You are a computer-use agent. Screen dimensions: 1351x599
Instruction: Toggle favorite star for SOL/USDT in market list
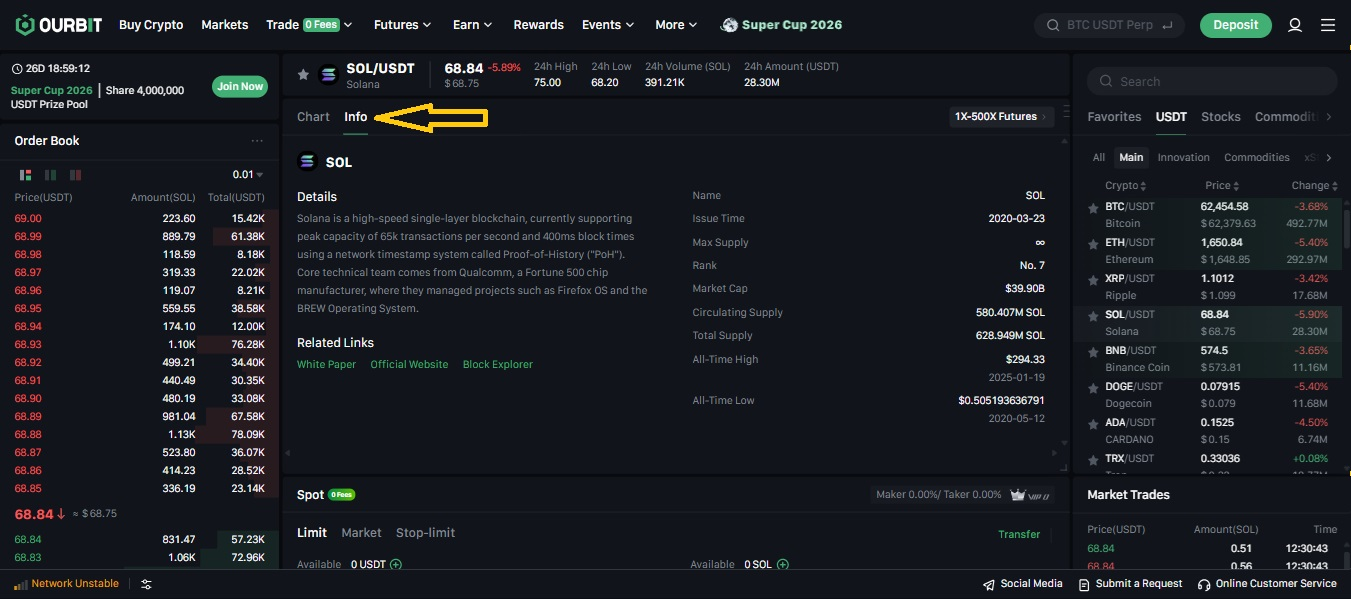tap(1093, 315)
